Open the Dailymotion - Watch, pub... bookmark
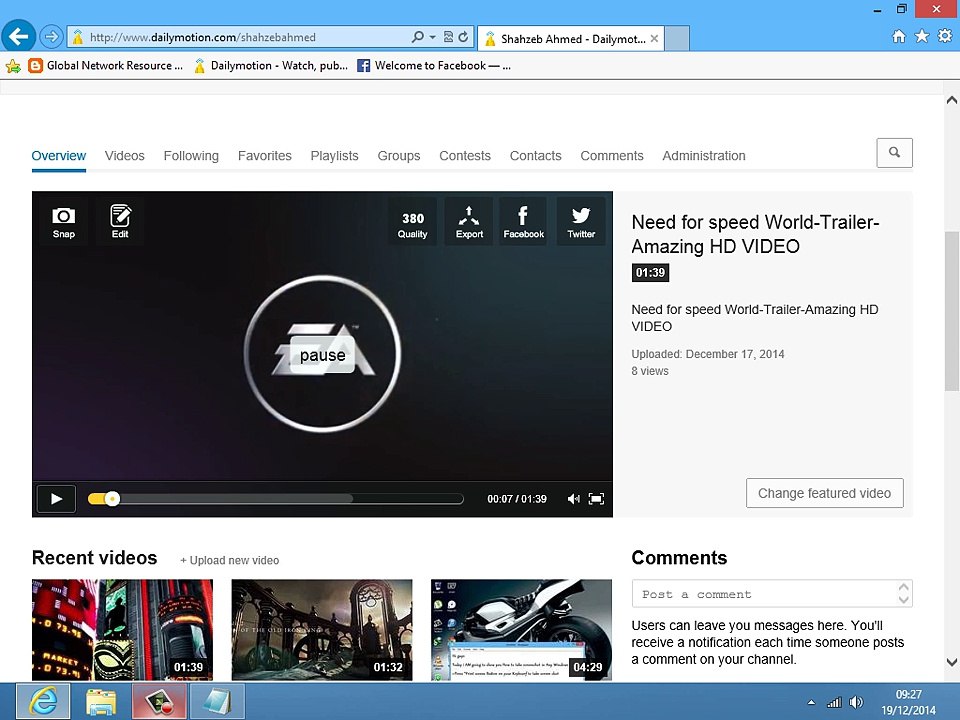960x720 pixels. 271,66
